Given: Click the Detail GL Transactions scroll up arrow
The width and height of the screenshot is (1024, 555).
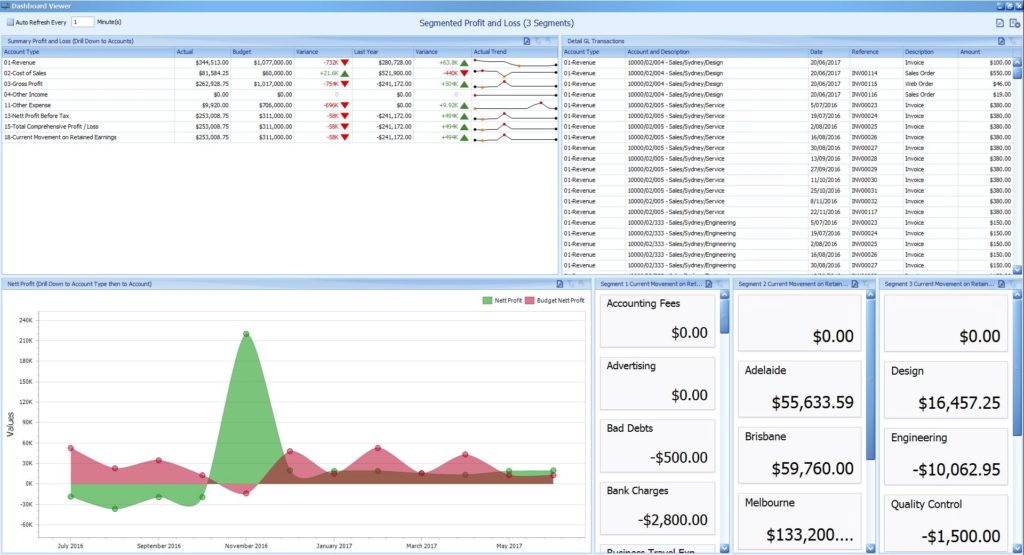Looking at the screenshot, I should [1017, 63].
